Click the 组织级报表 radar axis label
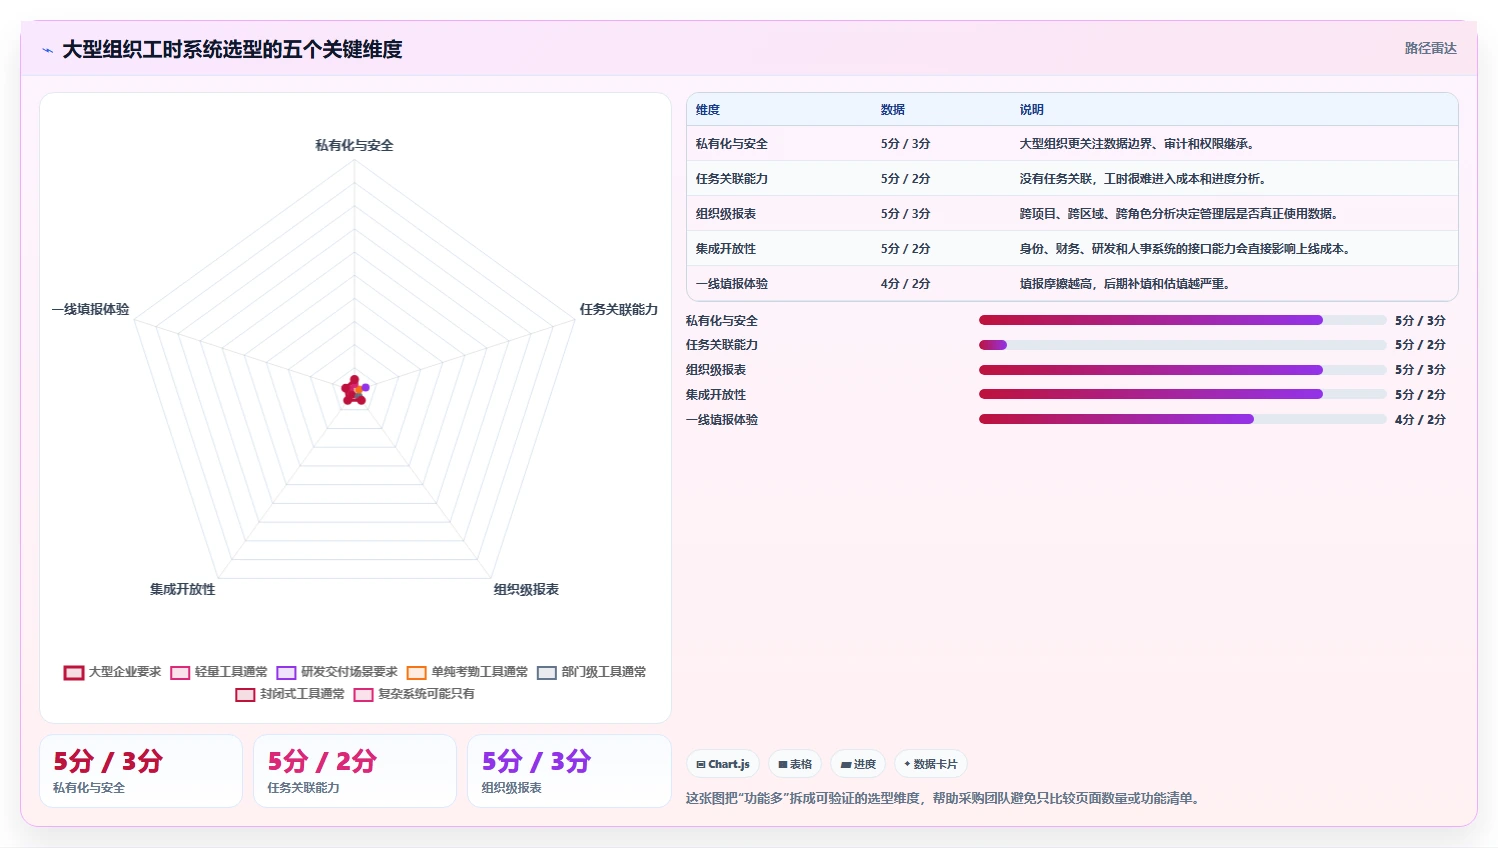The width and height of the screenshot is (1498, 848). click(526, 589)
